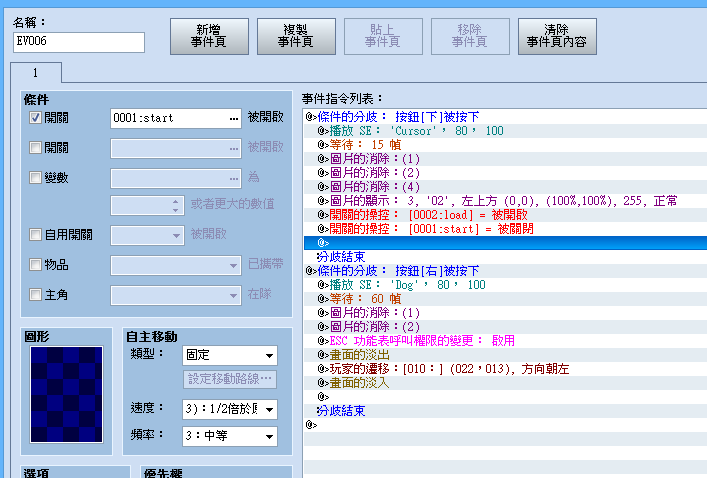The width and height of the screenshot is (707, 478).
Task: Click the 新增事件頁 button
Action: pos(209,37)
